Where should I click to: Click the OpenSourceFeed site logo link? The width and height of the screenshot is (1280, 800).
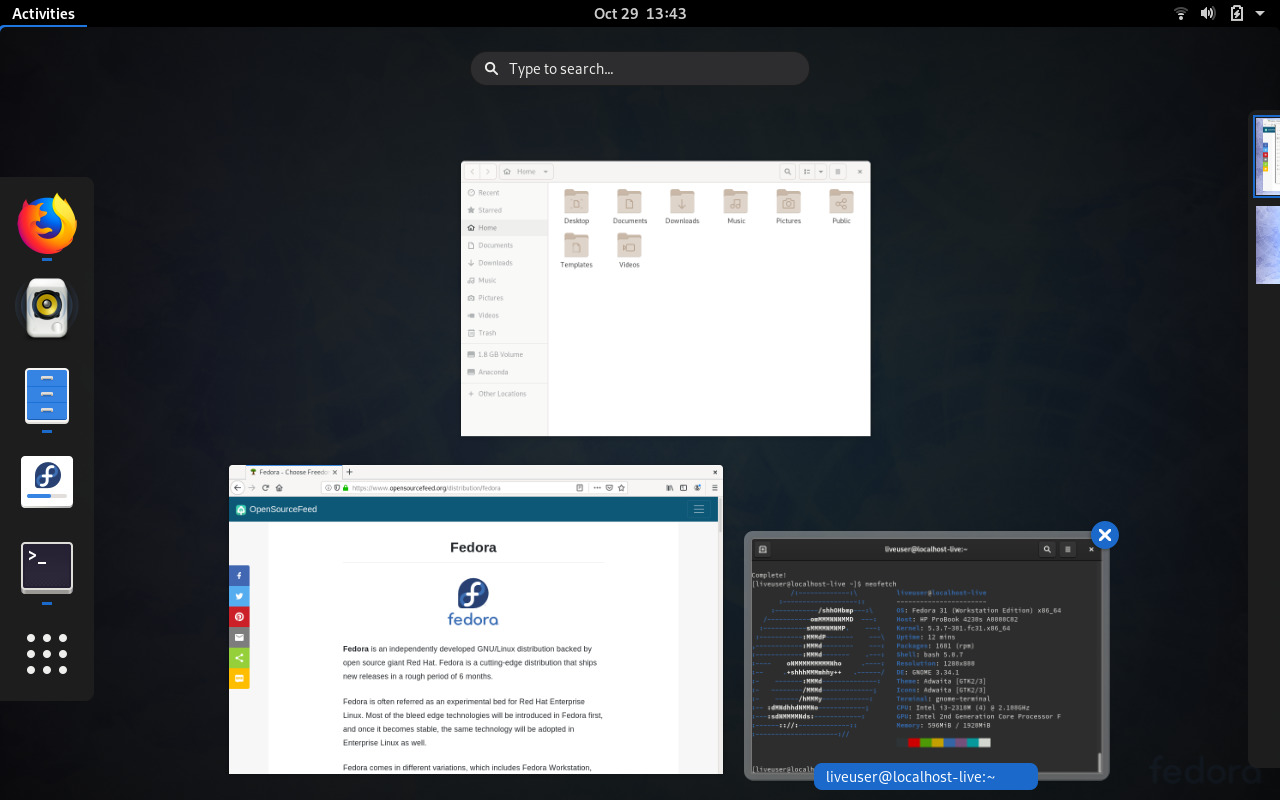click(x=277, y=509)
